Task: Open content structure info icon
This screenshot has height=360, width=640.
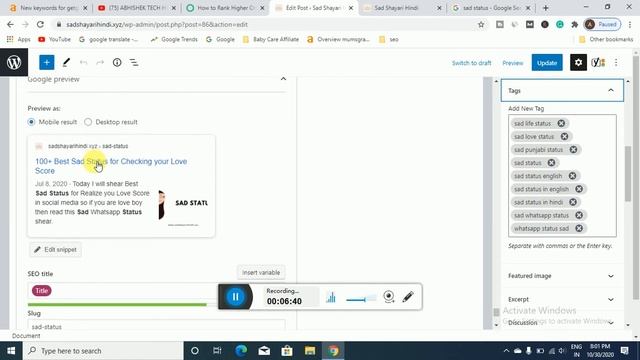Action: coord(117,62)
